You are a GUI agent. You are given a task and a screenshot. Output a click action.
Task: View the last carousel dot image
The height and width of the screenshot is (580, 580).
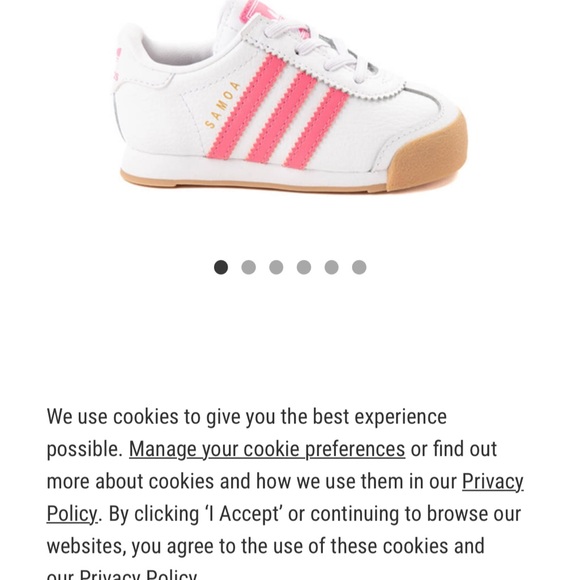point(359,267)
